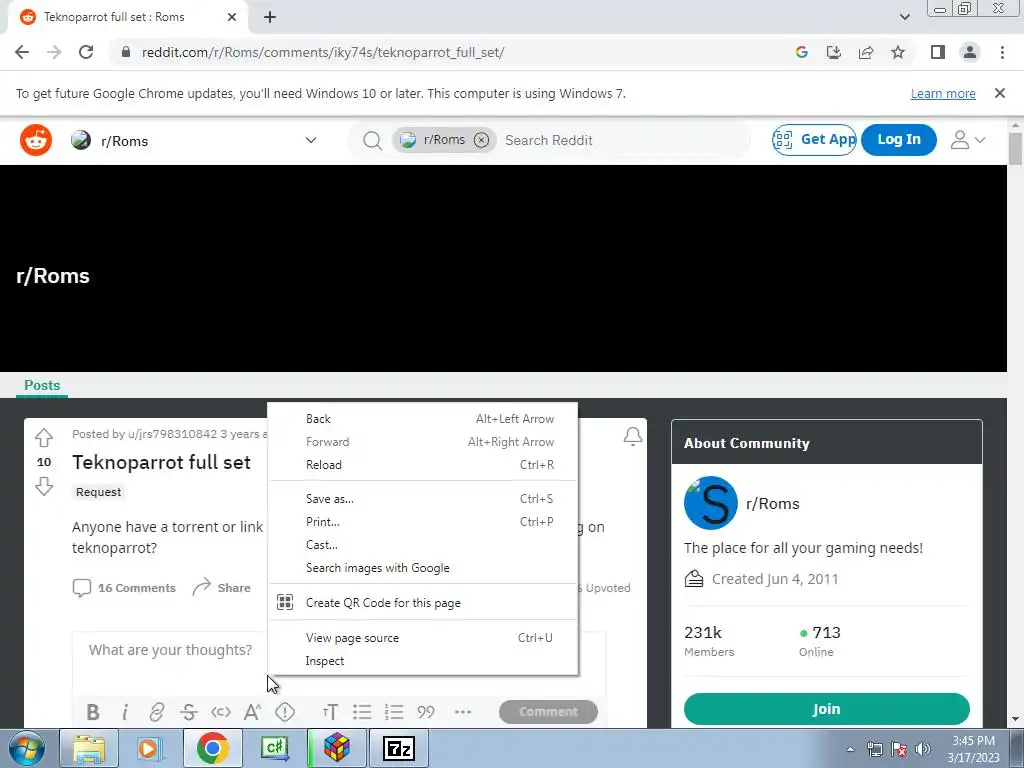Image resolution: width=1024 pixels, height=768 pixels.
Task: Insert a link in comment editor
Action: [x=157, y=712]
